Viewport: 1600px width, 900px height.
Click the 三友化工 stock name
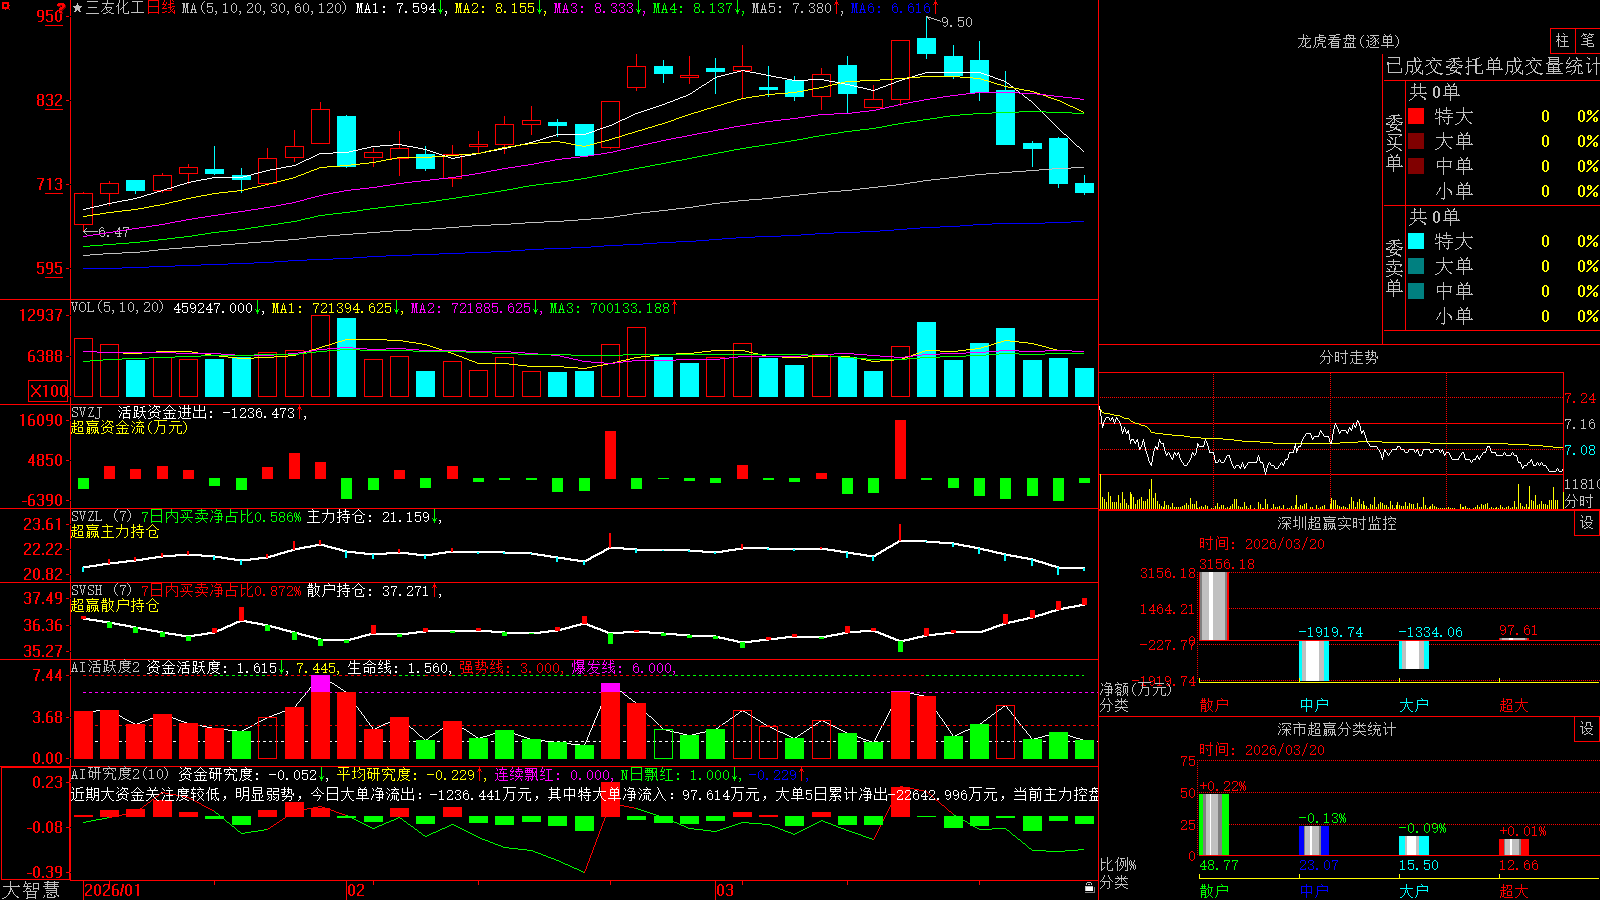pyautogui.click(x=115, y=8)
